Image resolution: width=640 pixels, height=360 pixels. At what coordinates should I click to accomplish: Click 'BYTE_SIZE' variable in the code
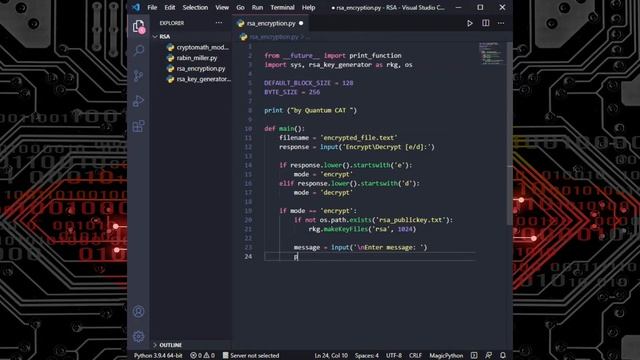(281, 92)
